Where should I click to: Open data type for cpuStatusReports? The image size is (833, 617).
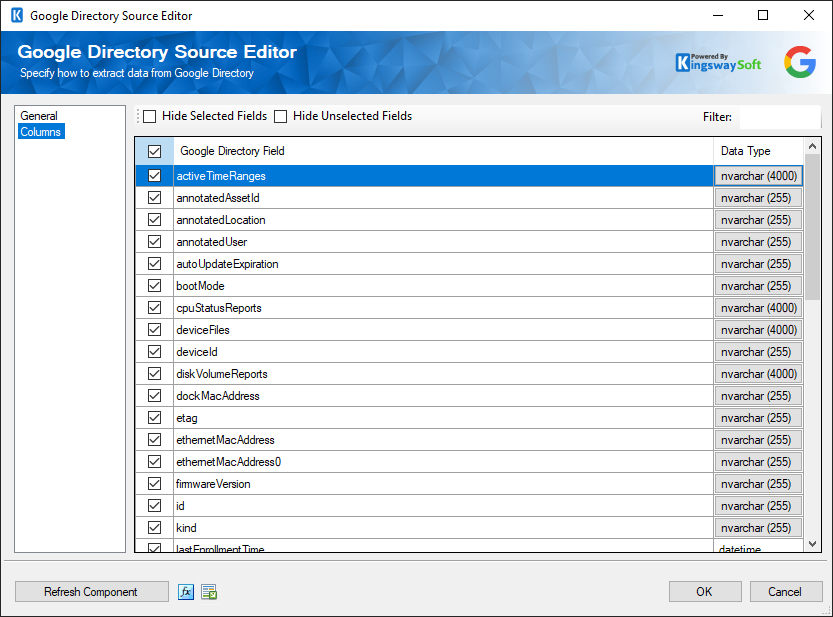coord(758,308)
